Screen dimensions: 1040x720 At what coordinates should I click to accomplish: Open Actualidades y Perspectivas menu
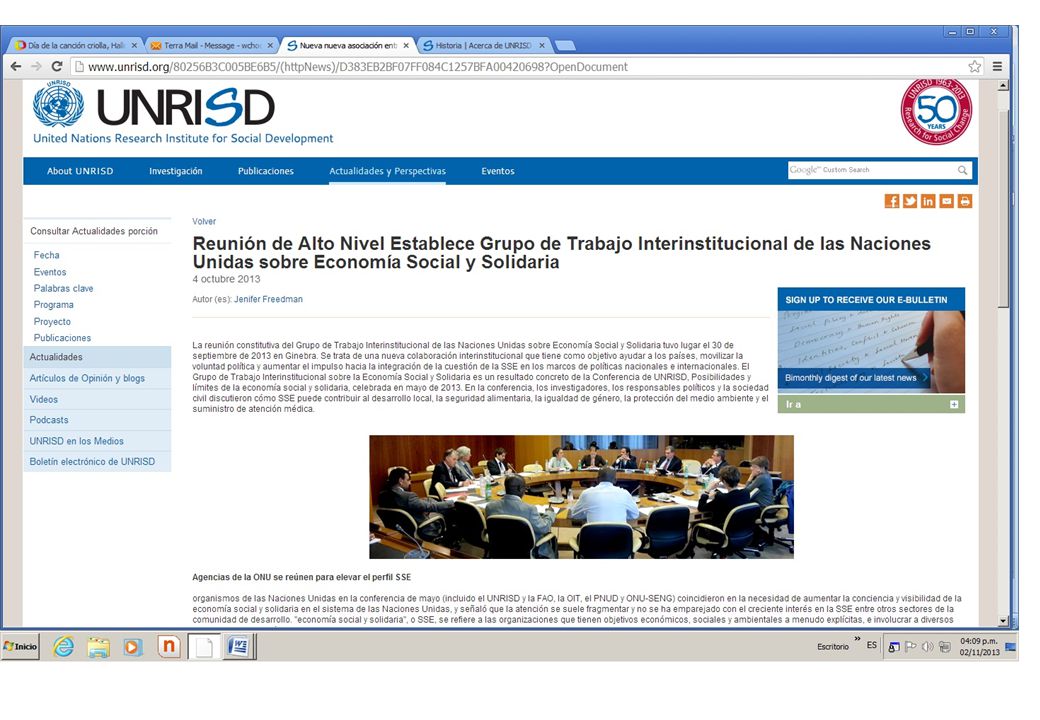(387, 171)
